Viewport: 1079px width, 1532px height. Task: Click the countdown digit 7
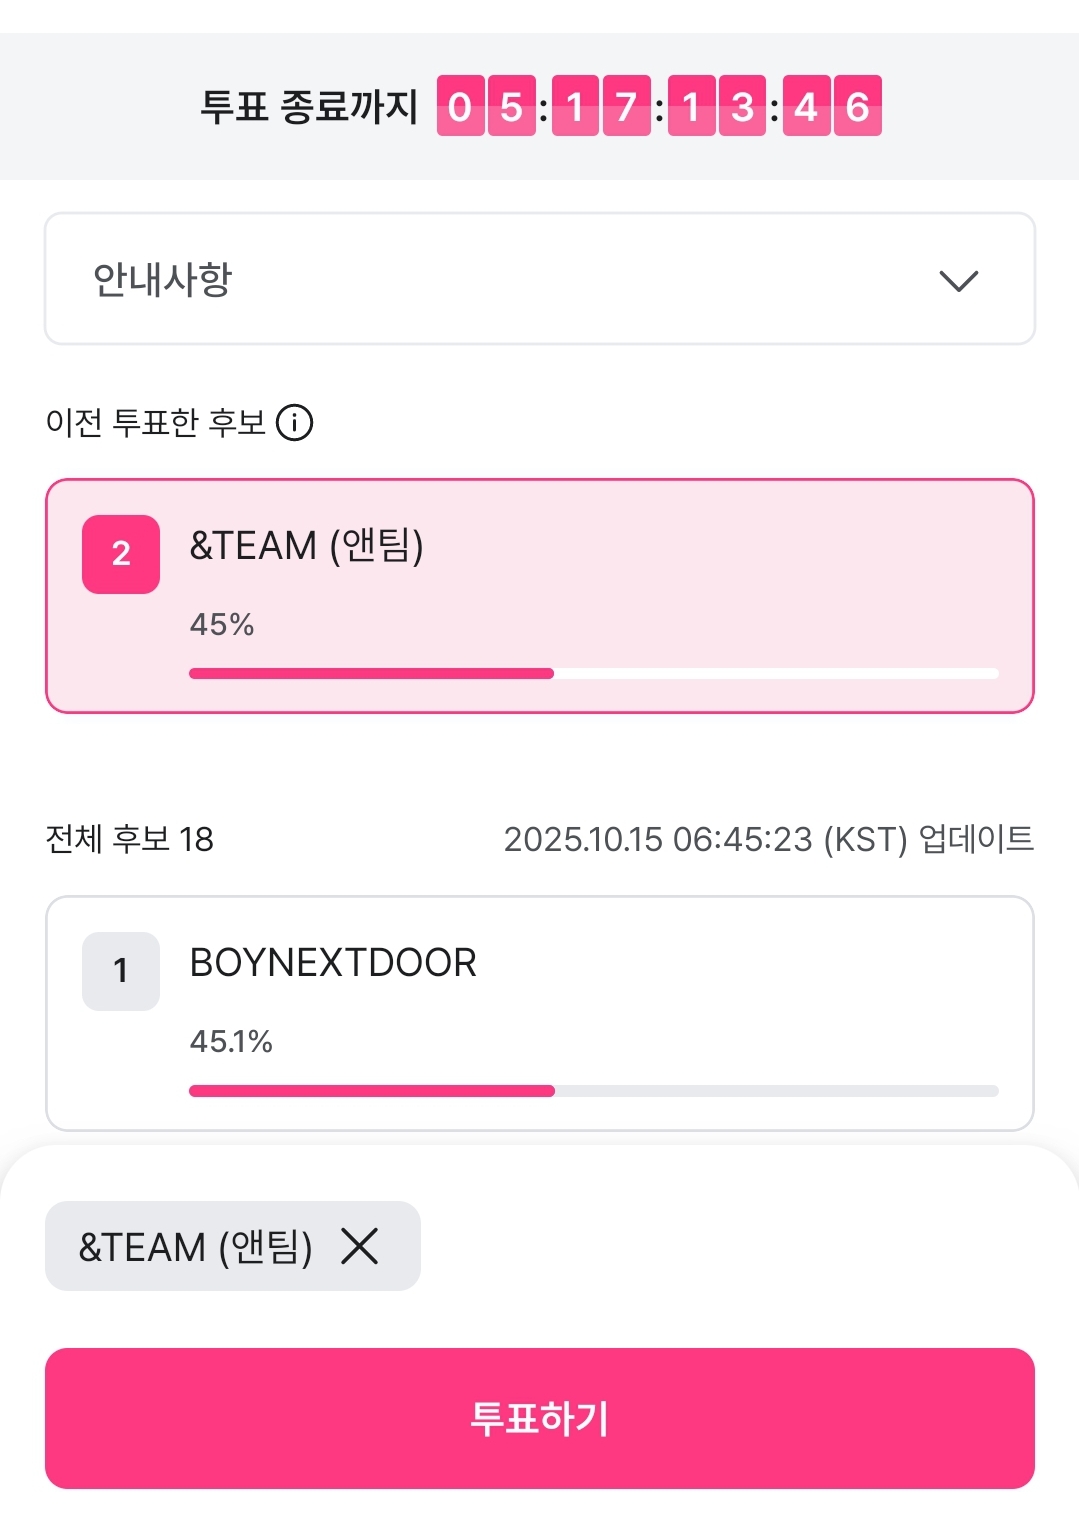[x=627, y=106]
